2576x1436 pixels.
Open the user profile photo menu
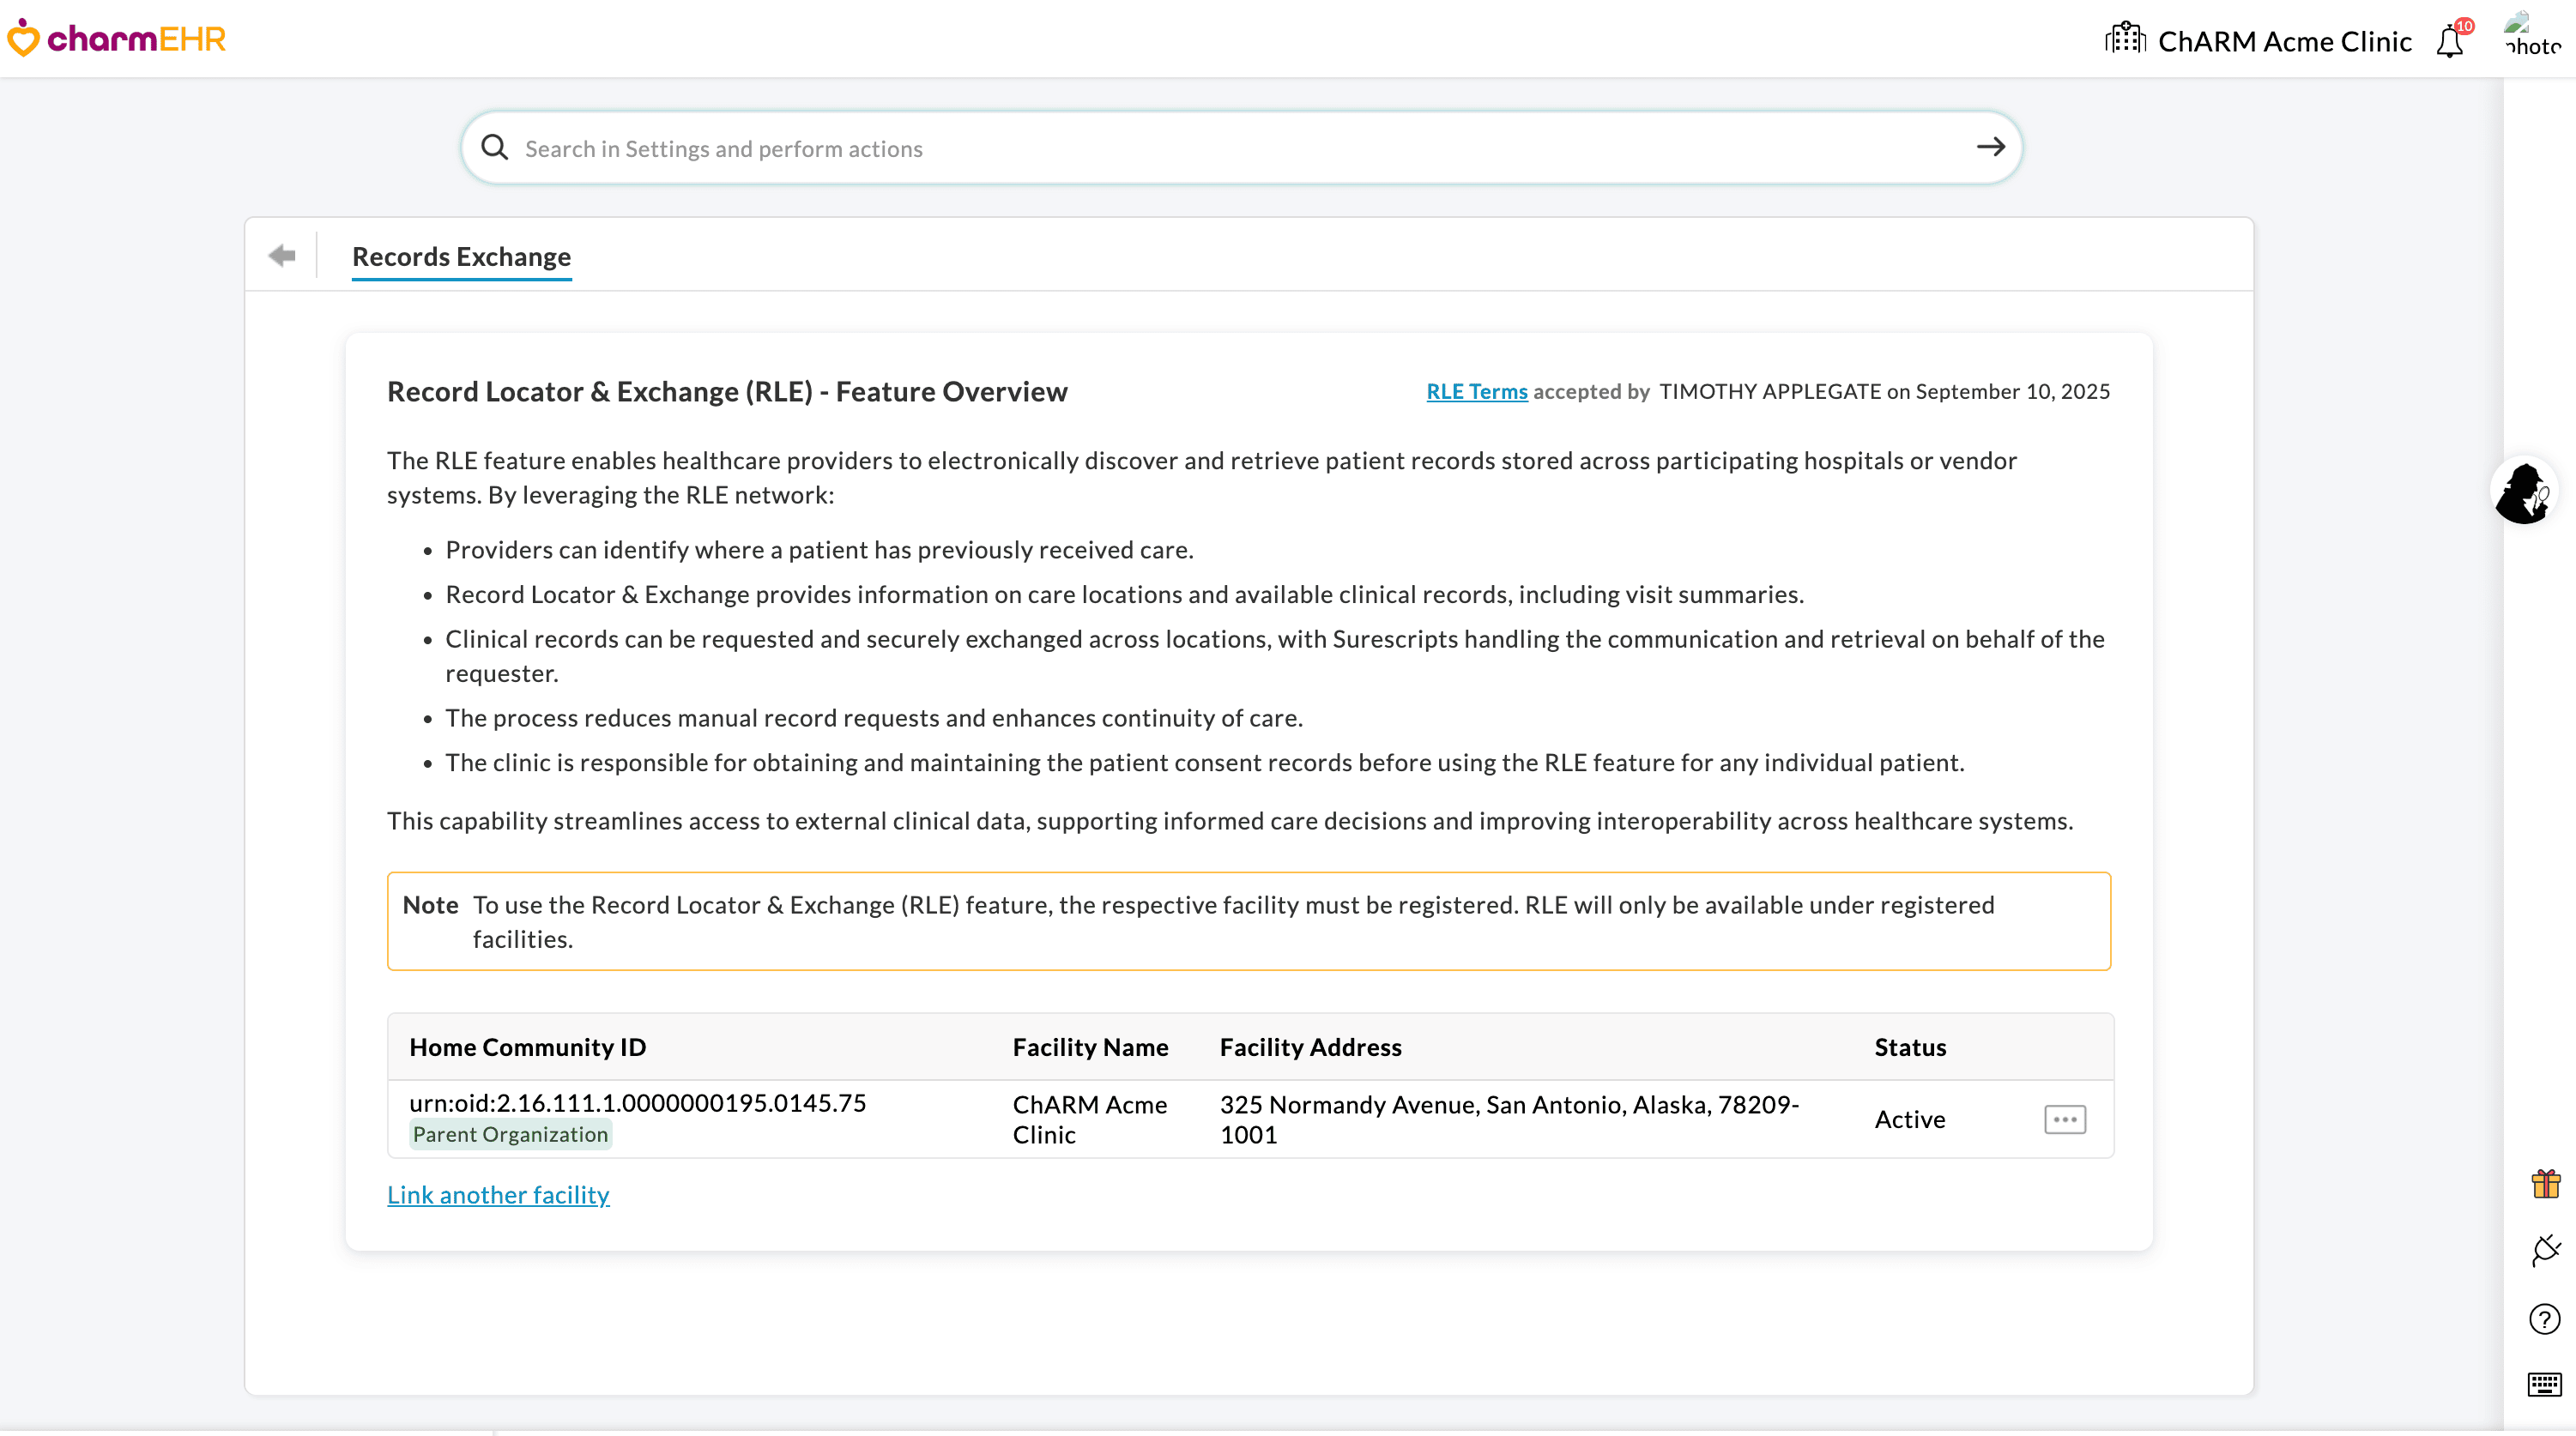(x=2531, y=36)
